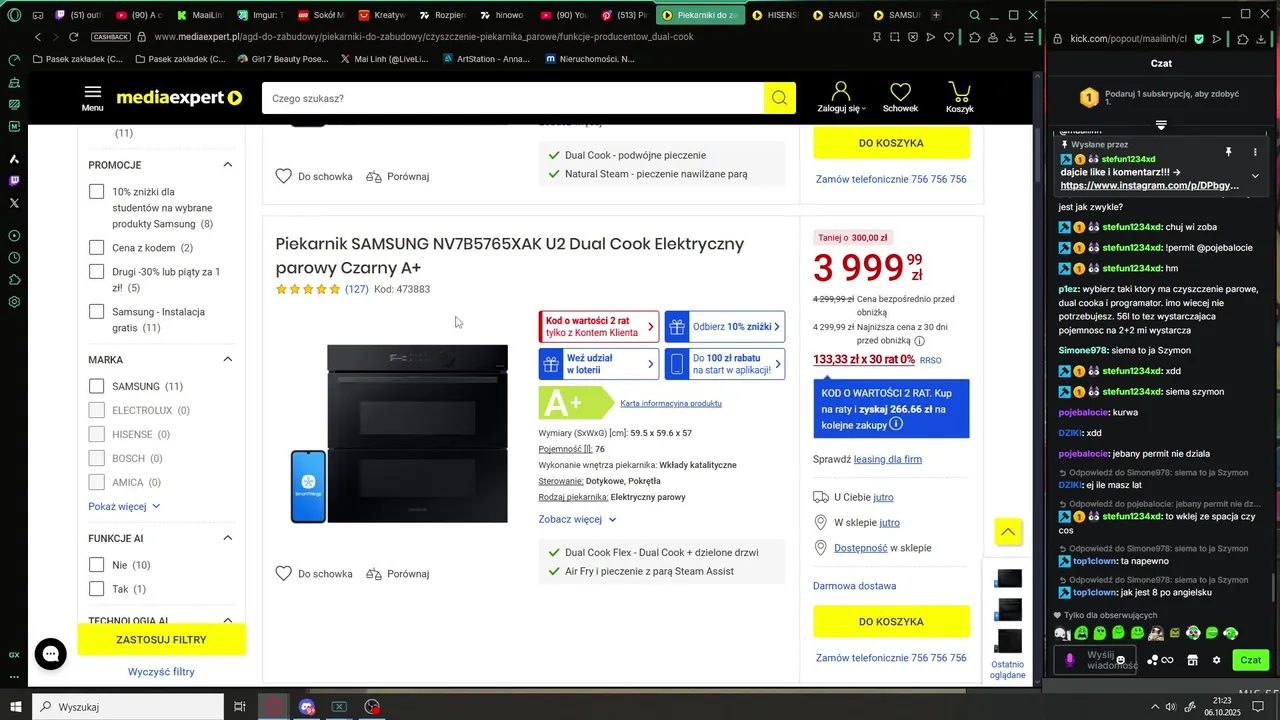This screenshot has width=1280, height=720.
Task: Click the yellow back-to-top arrow button
Action: click(x=1008, y=532)
